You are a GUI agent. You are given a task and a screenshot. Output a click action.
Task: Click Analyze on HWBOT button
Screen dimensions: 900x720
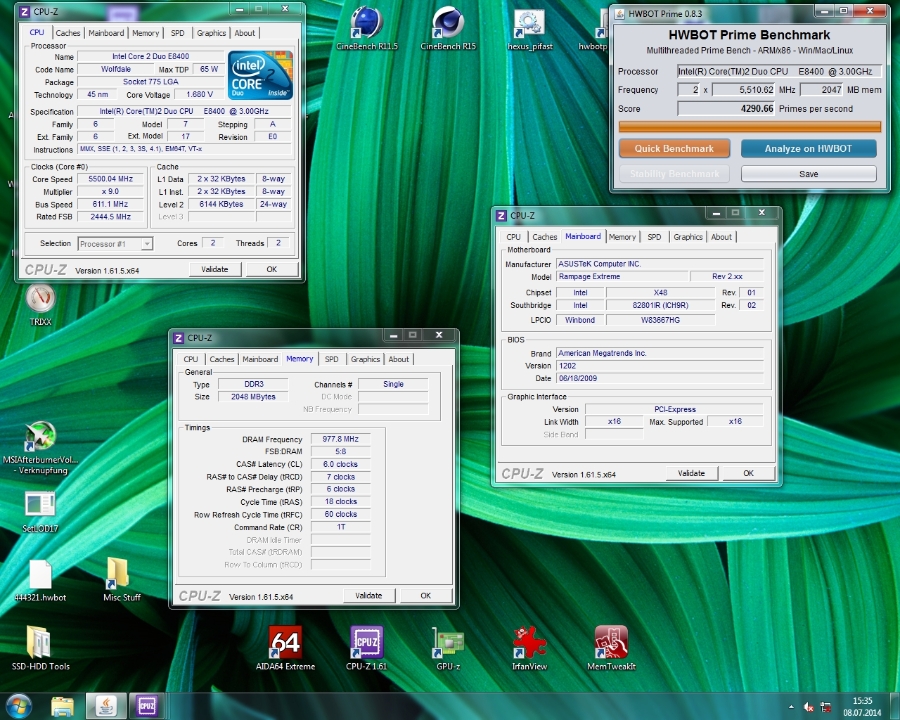click(808, 148)
